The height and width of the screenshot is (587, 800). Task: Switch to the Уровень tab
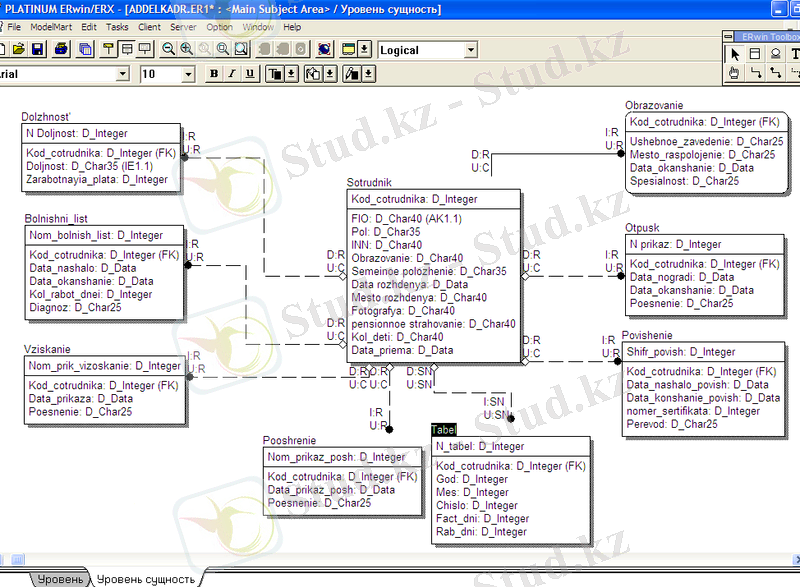[60, 579]
